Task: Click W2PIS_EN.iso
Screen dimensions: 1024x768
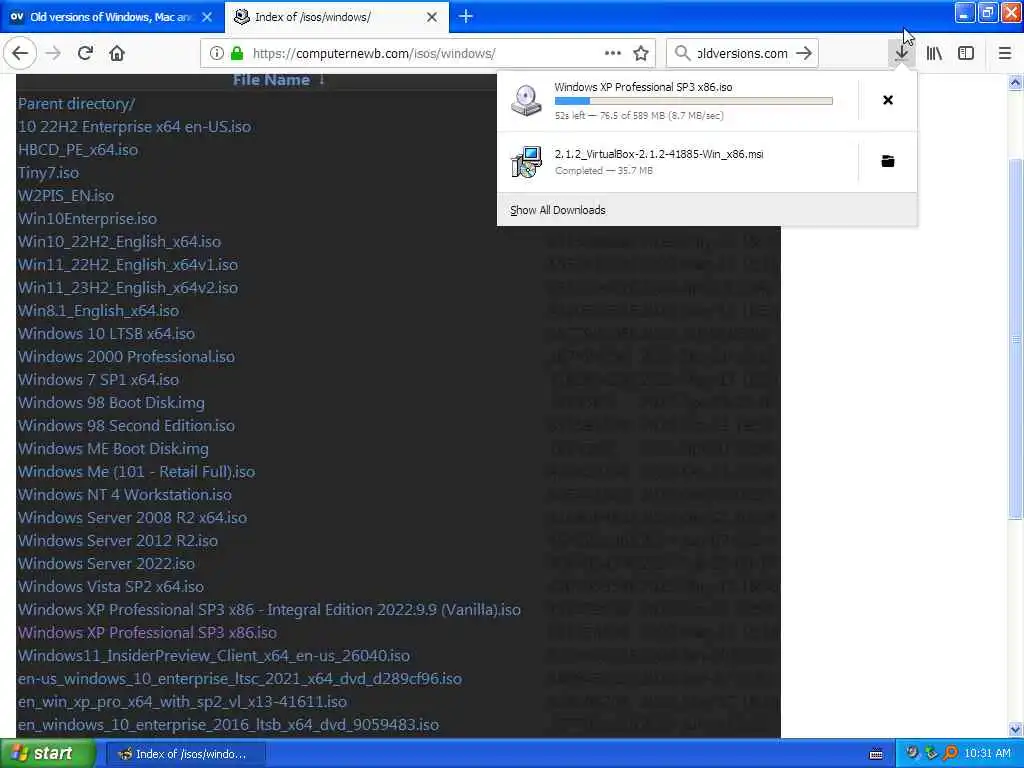Action: click(66, 196)
